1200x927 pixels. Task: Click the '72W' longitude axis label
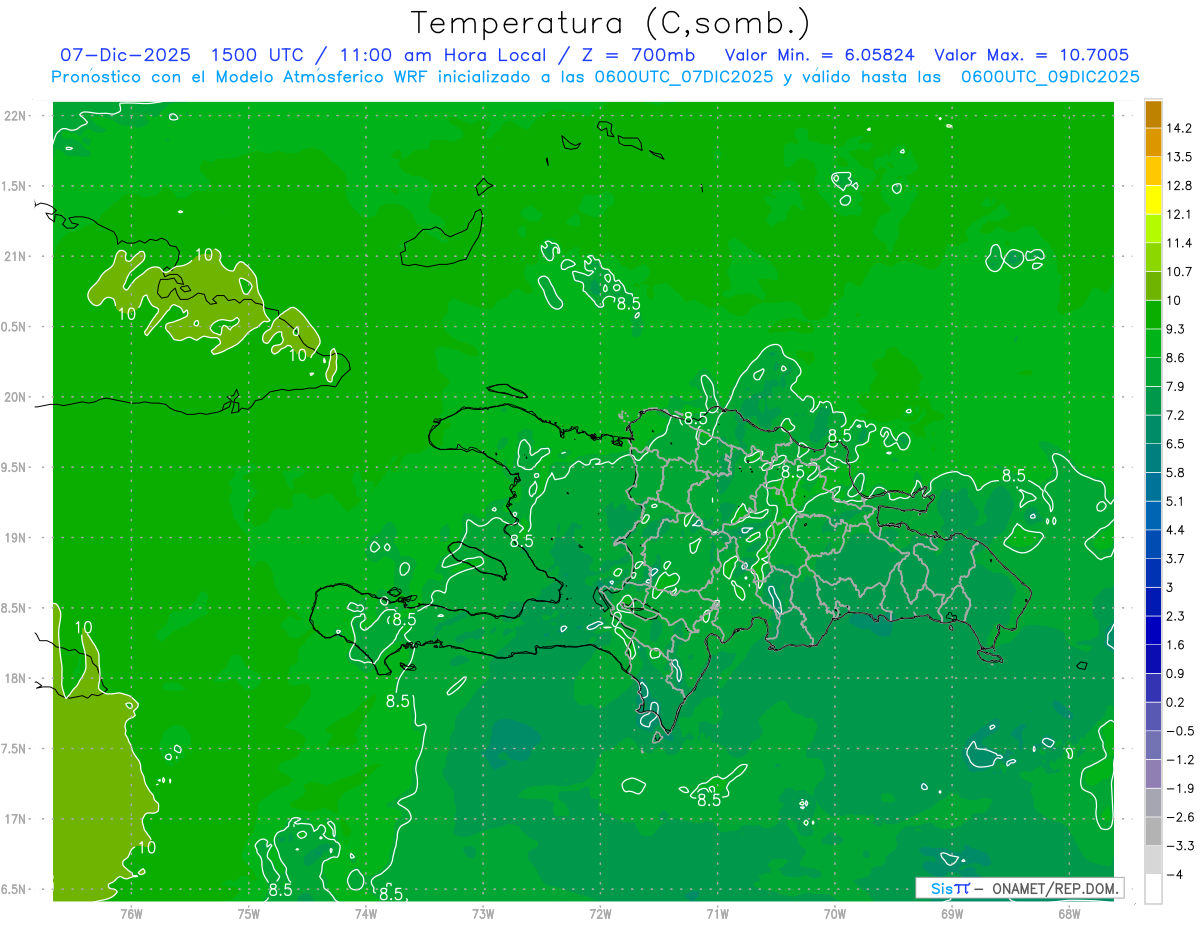(600, 914)
